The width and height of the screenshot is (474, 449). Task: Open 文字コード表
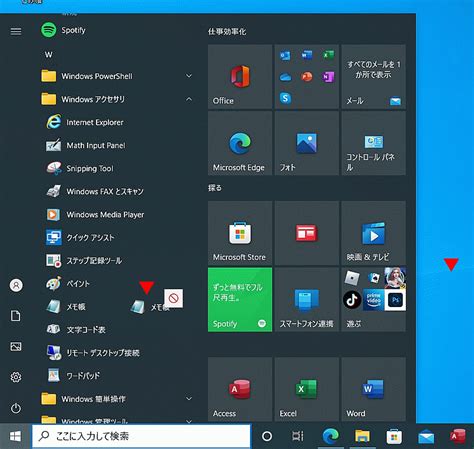117,330
